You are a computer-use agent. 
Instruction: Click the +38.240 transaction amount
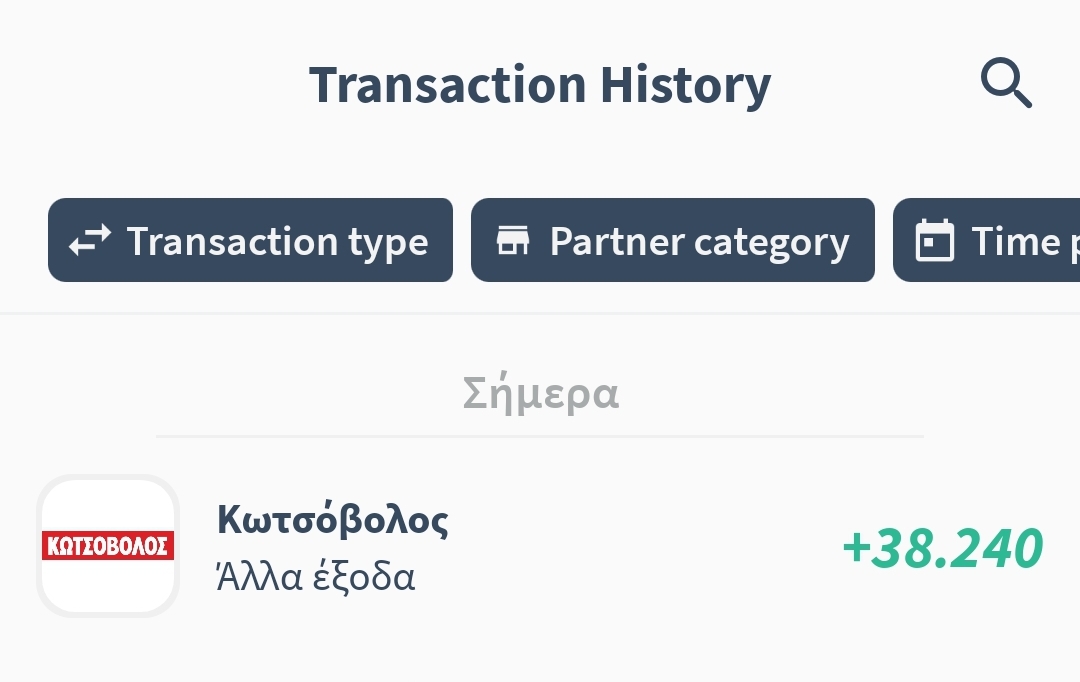[x=943, y=548]
